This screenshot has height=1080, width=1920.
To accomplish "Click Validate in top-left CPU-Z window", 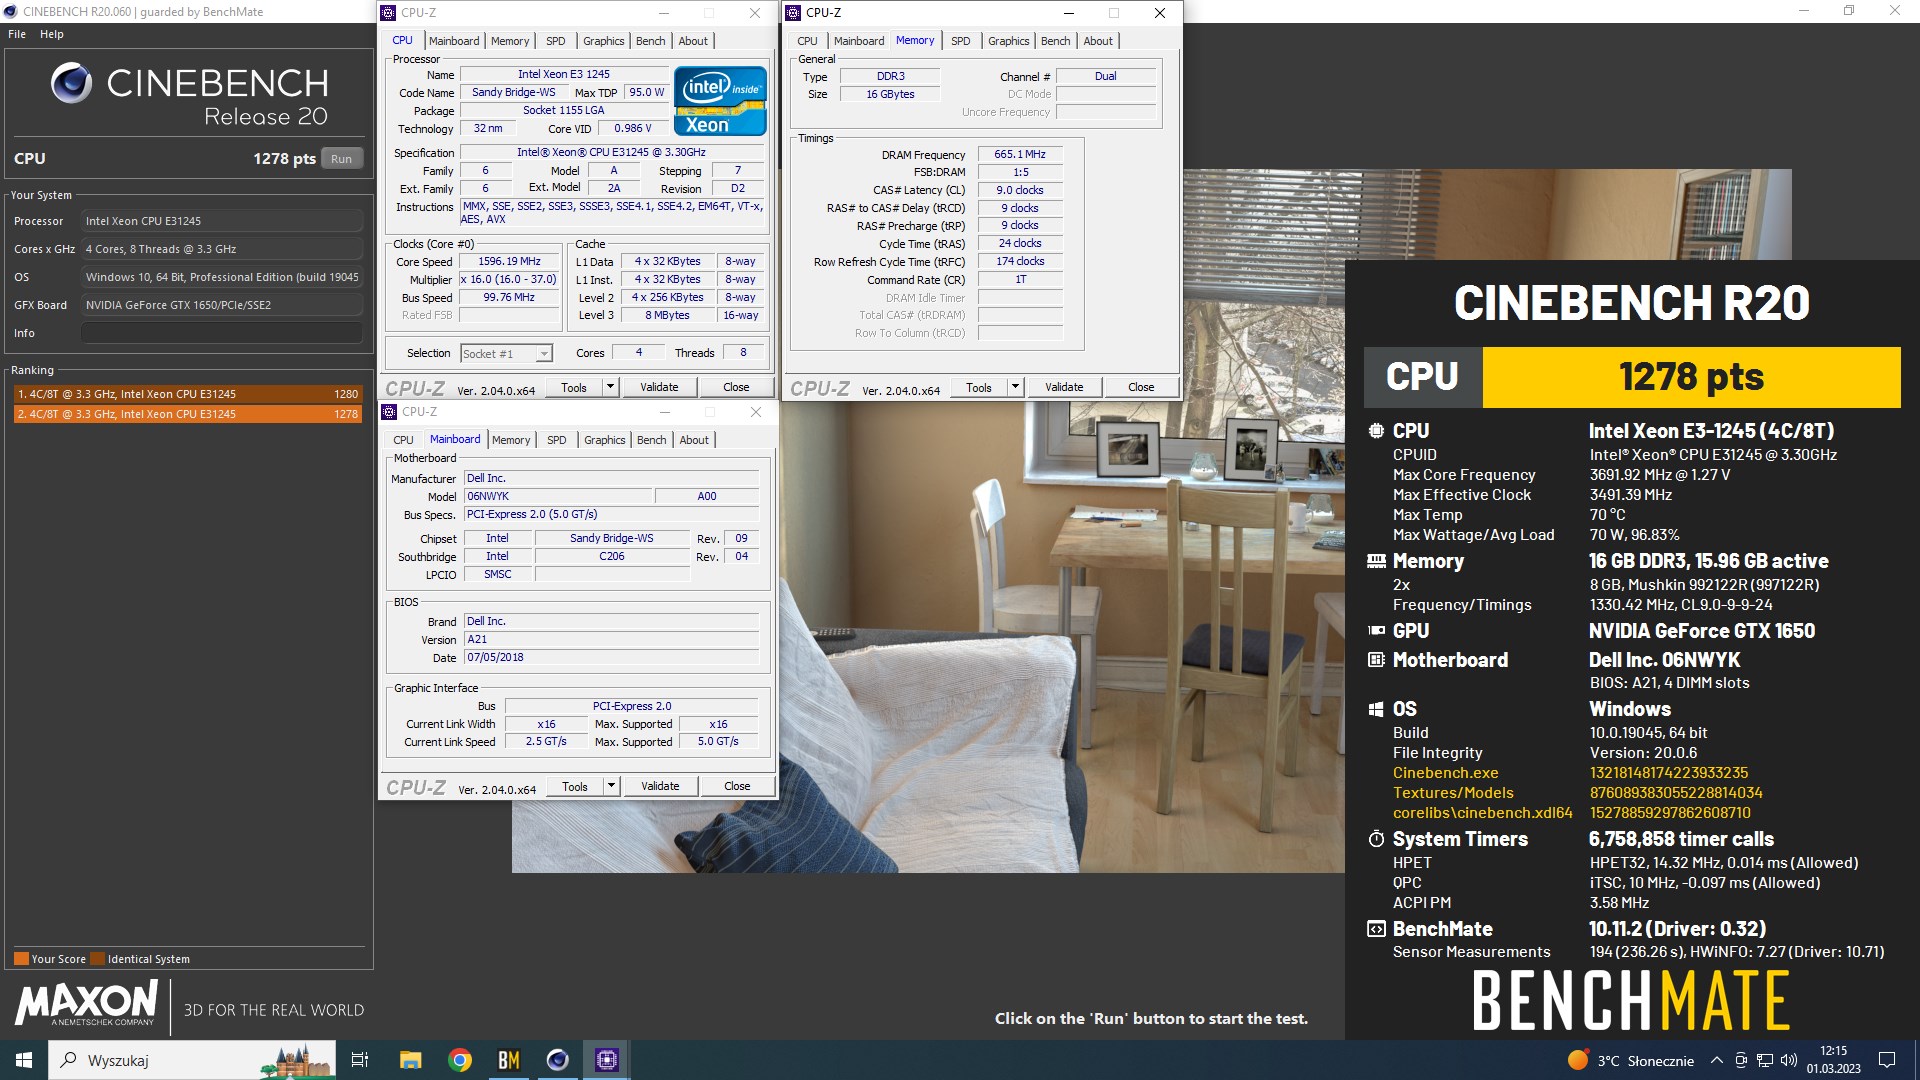I will [x=659, y=387].
